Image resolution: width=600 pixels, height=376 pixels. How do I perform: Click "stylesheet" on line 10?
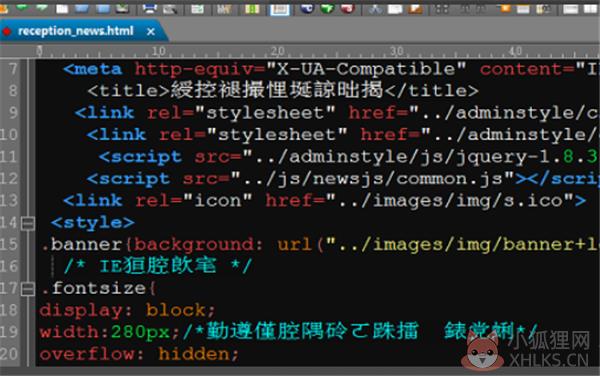[x=277, y=135]
